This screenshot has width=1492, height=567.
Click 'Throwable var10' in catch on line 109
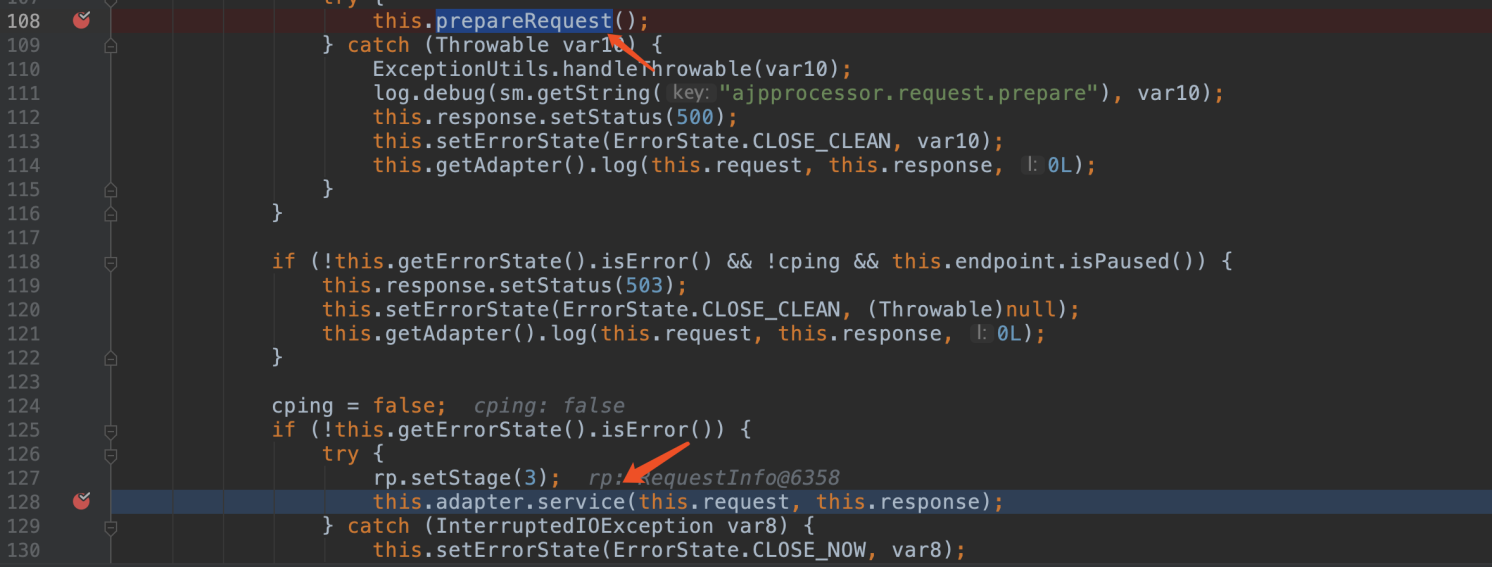pyautogui.click(x=530, y=45)
